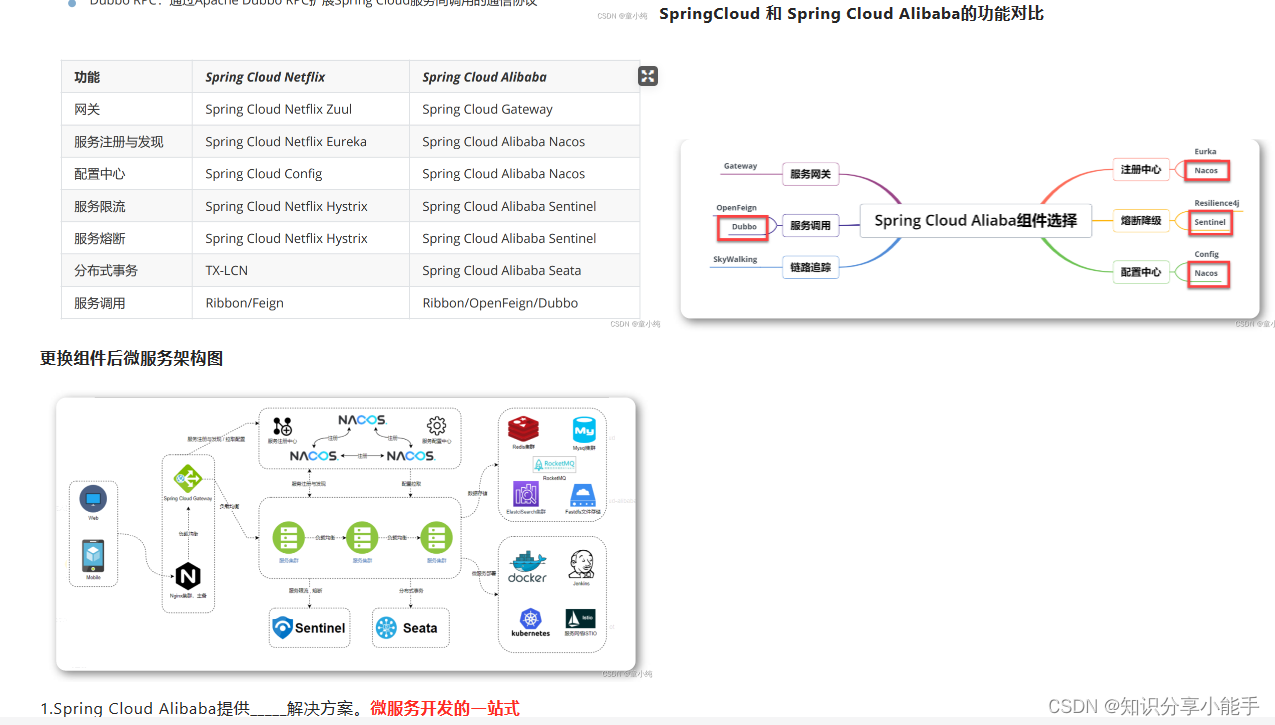Select the 'Spring Cloud Gateway' table cell
1275x725 pixels.
[x=524, y=109]
